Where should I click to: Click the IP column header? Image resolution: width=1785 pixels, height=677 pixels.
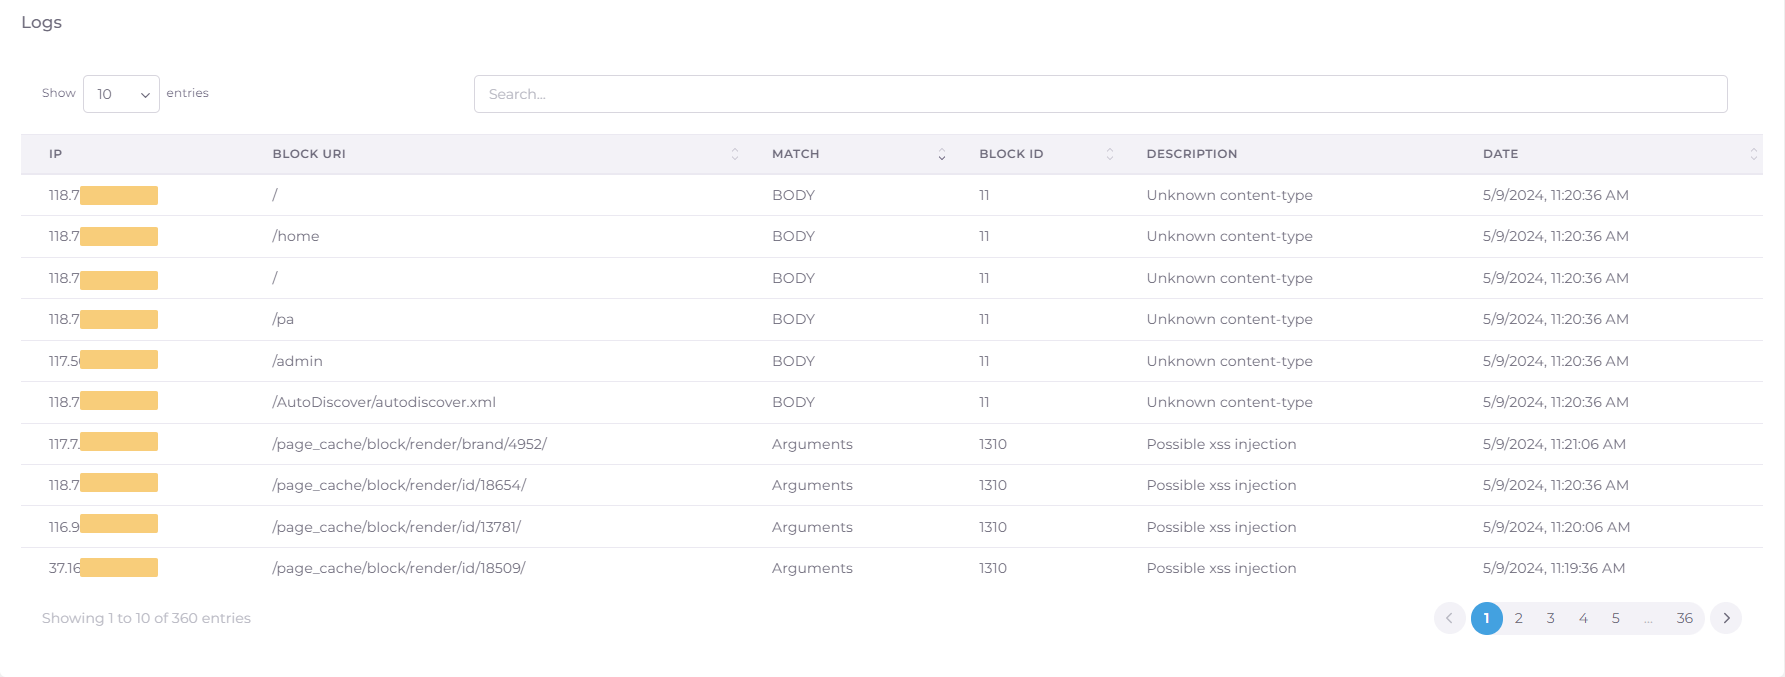pyautogui.click(x=56, y=154)
